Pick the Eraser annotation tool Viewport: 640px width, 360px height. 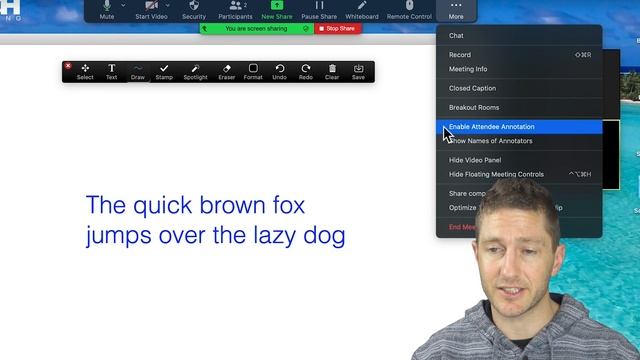click(227, 72)
